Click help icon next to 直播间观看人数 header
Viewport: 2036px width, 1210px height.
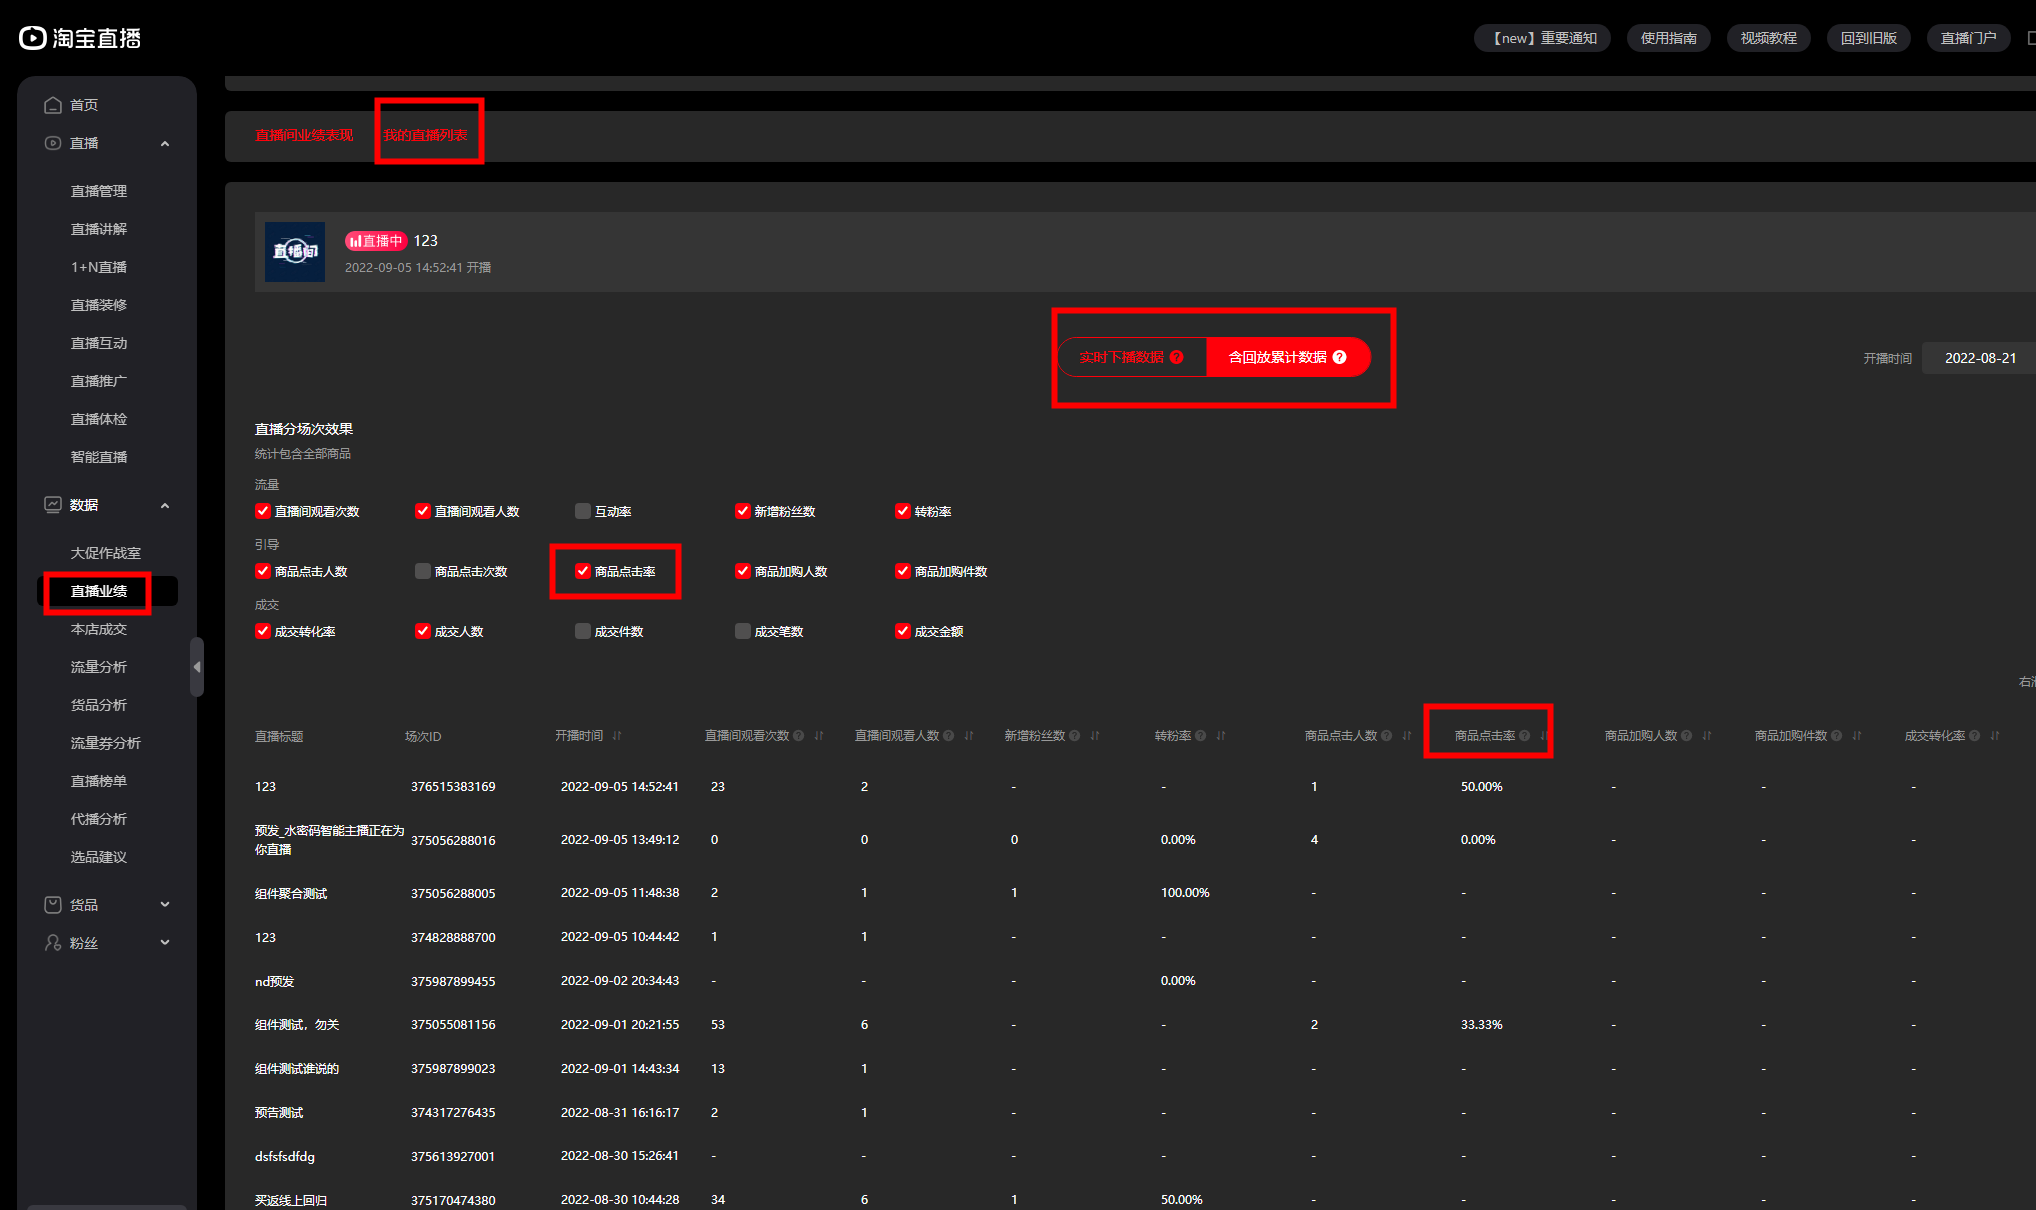(949, 736)
